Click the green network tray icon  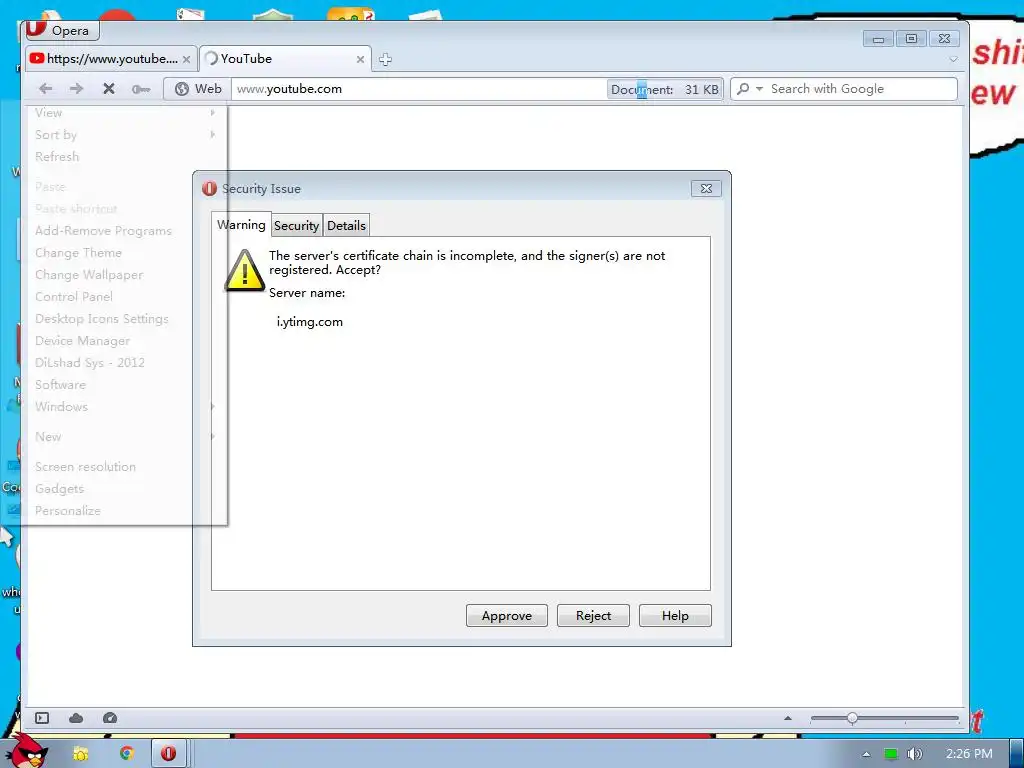[x=891, y=754]
